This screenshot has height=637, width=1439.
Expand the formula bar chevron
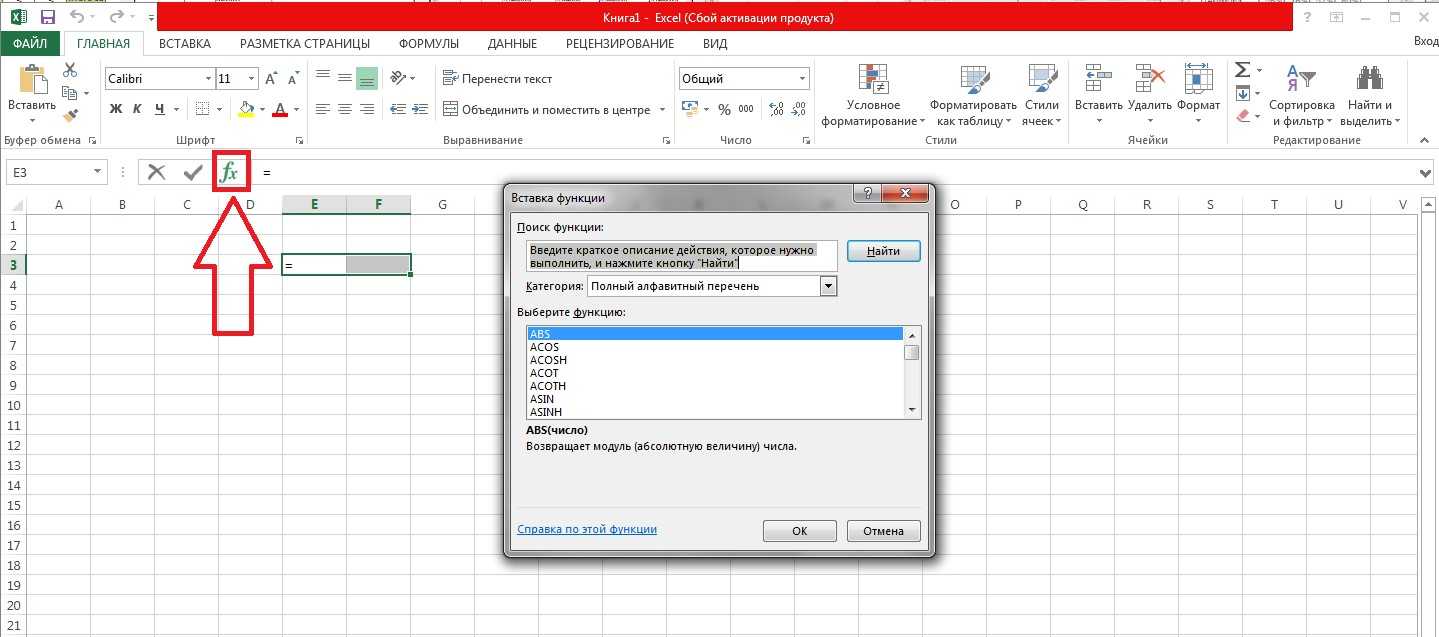[1426, 173]
